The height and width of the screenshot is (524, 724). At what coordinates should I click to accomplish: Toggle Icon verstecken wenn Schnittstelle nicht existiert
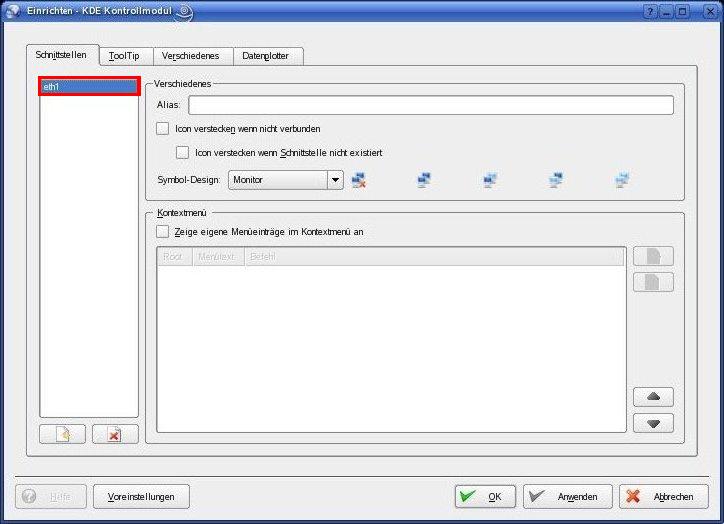pos(182,152)
